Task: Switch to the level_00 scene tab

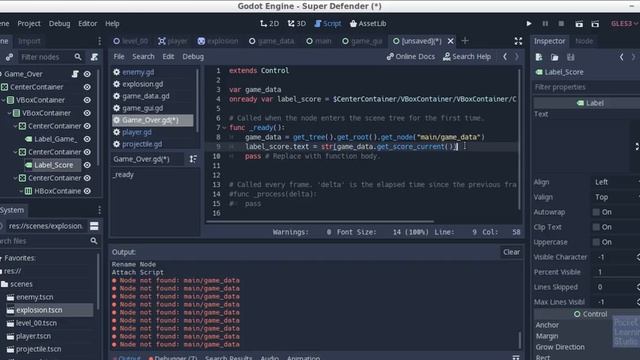Action: 131,41
